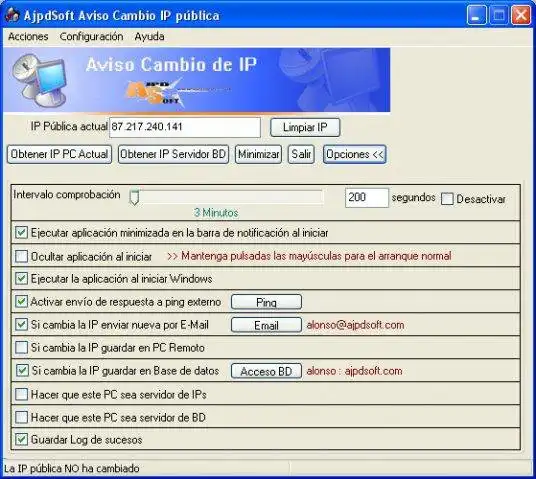The height and width of the screenshot is (479, 536).
Task: Open the Acciones menu
Action: pos(28,36)
